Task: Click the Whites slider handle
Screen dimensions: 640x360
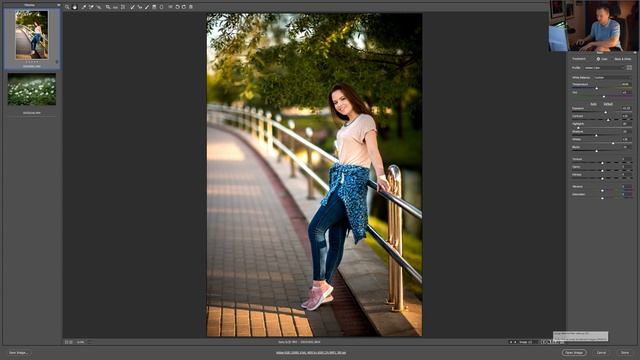Action: tap(613, 143)
